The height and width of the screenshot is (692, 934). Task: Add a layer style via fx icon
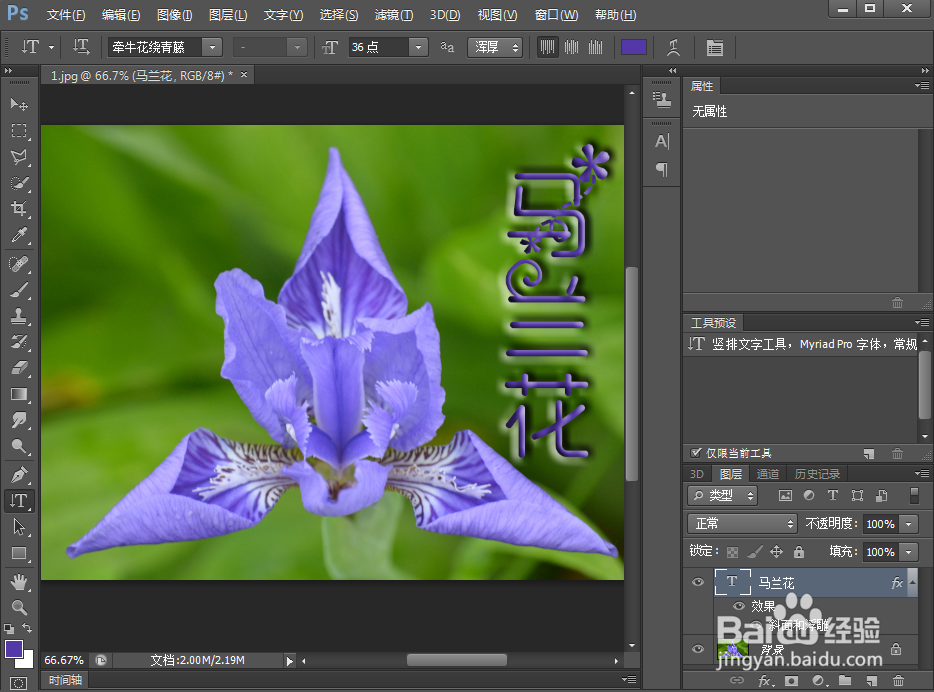pyautogui.click(x=764, y=680)
